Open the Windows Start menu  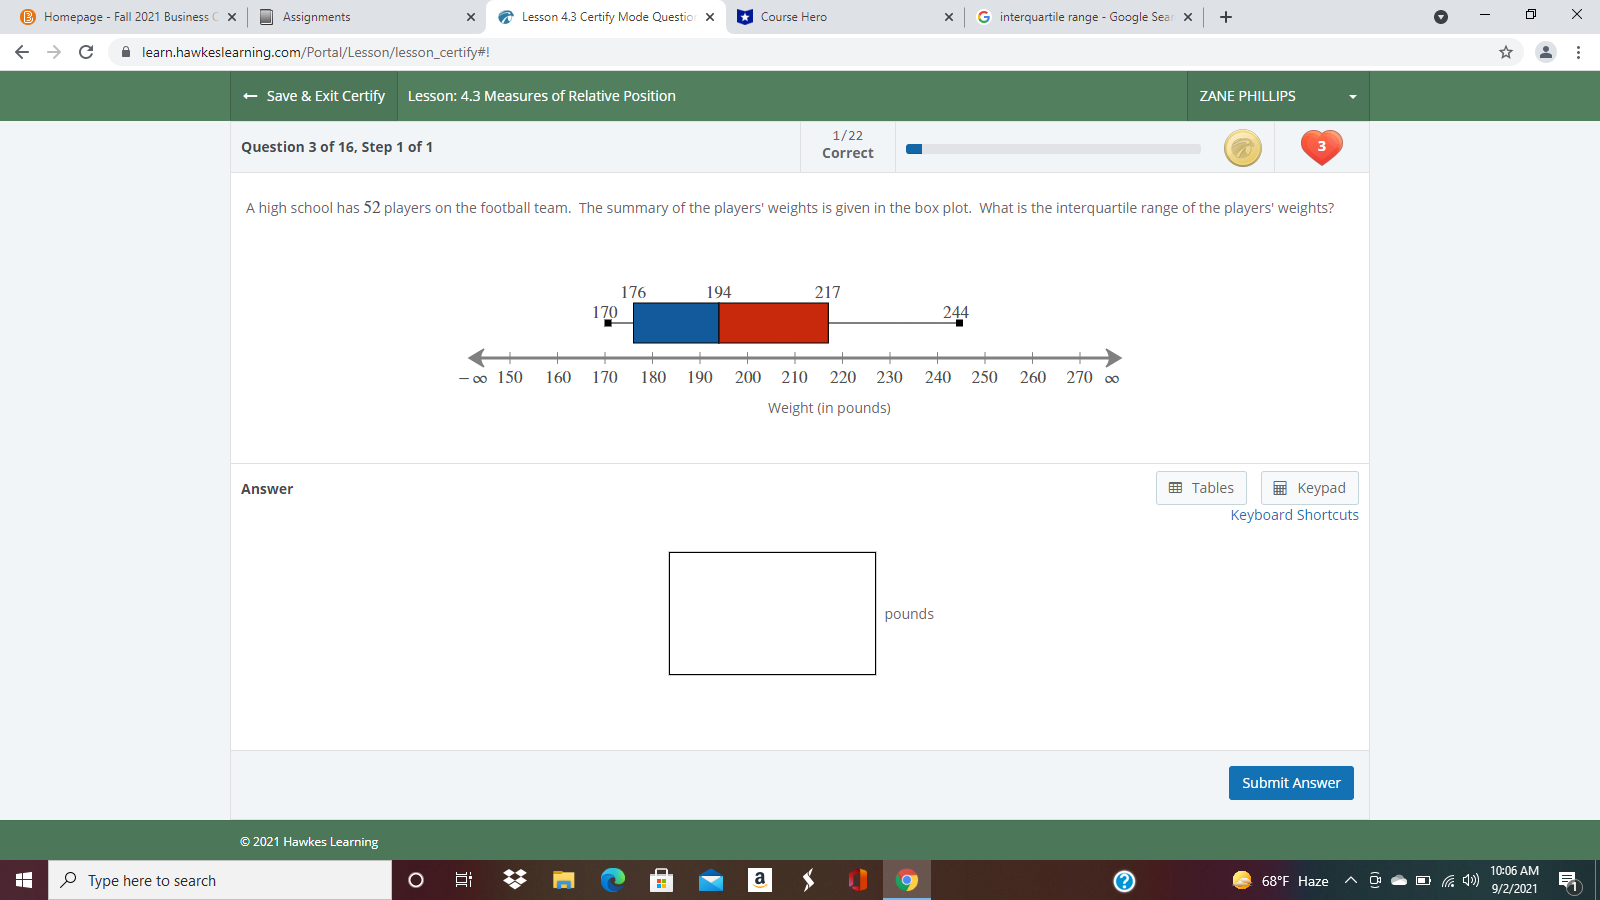[x=24, y=880]
